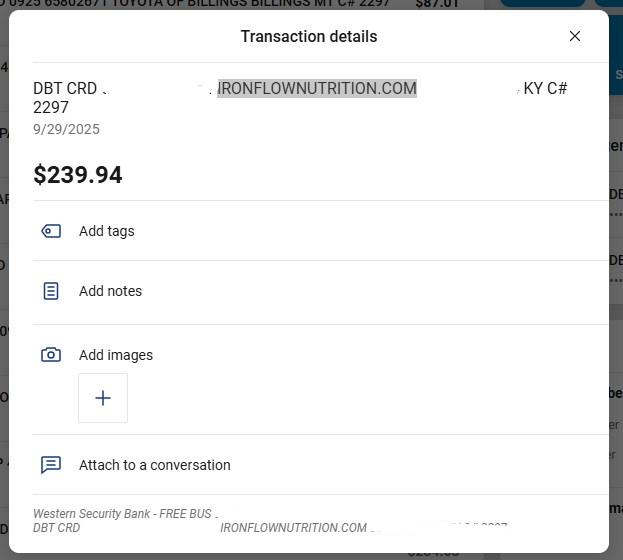This screenshot has height=560, width=623.
Task: Click the camera icon for images
Action: [x=51, y=355]
